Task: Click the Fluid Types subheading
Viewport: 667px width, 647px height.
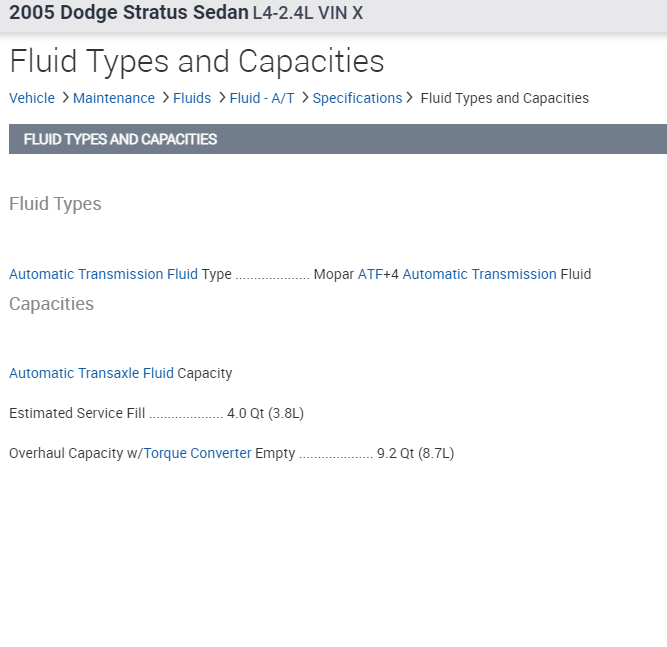Action: 55,204
